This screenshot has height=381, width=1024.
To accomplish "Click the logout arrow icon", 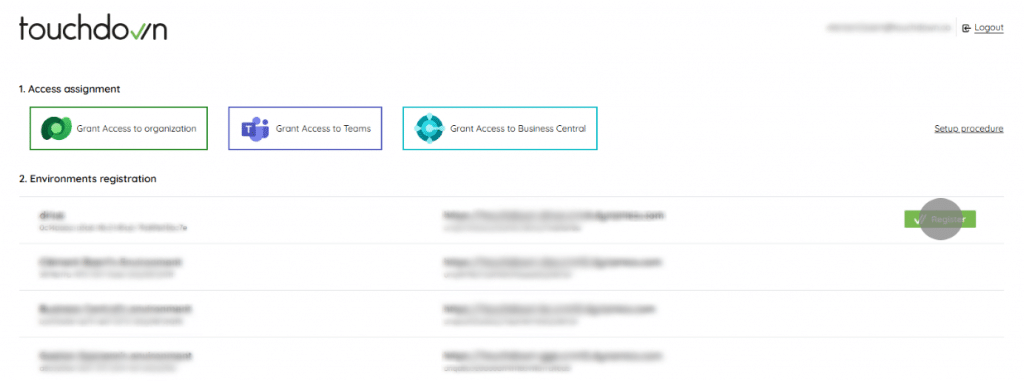I will click(x=966, y=28).
